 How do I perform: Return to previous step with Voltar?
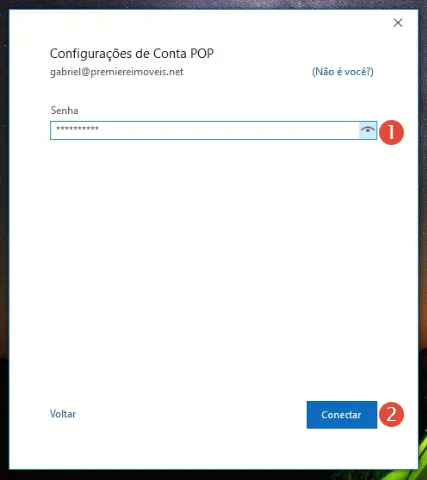pyautogui.click(x=63, y=414)
